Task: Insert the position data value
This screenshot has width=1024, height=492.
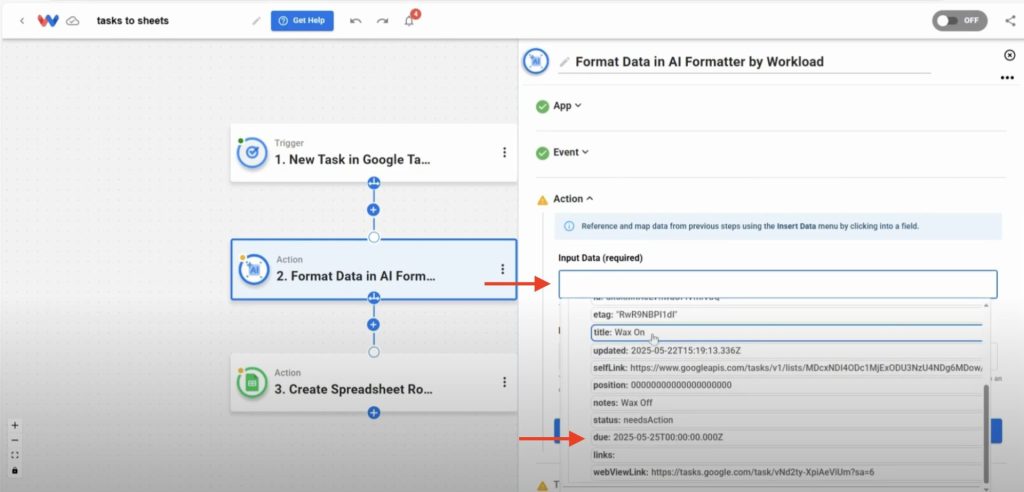Action: 786,385
